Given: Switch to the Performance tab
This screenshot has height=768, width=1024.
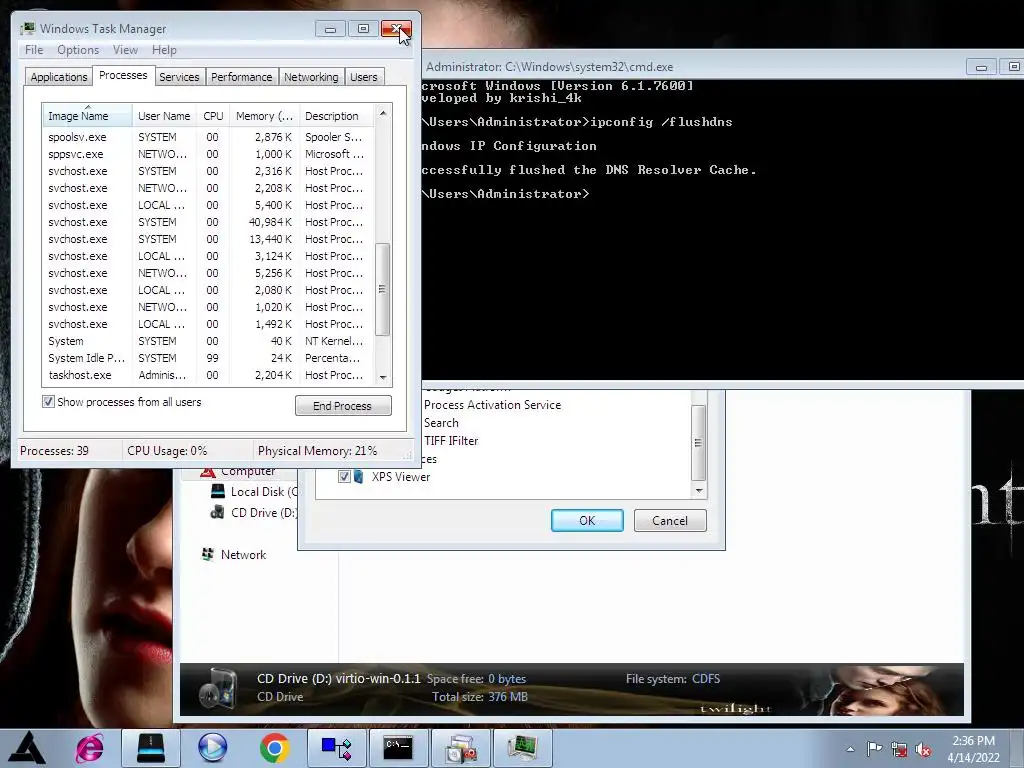Looking at the screenshot, I should (x=241, y=77).
